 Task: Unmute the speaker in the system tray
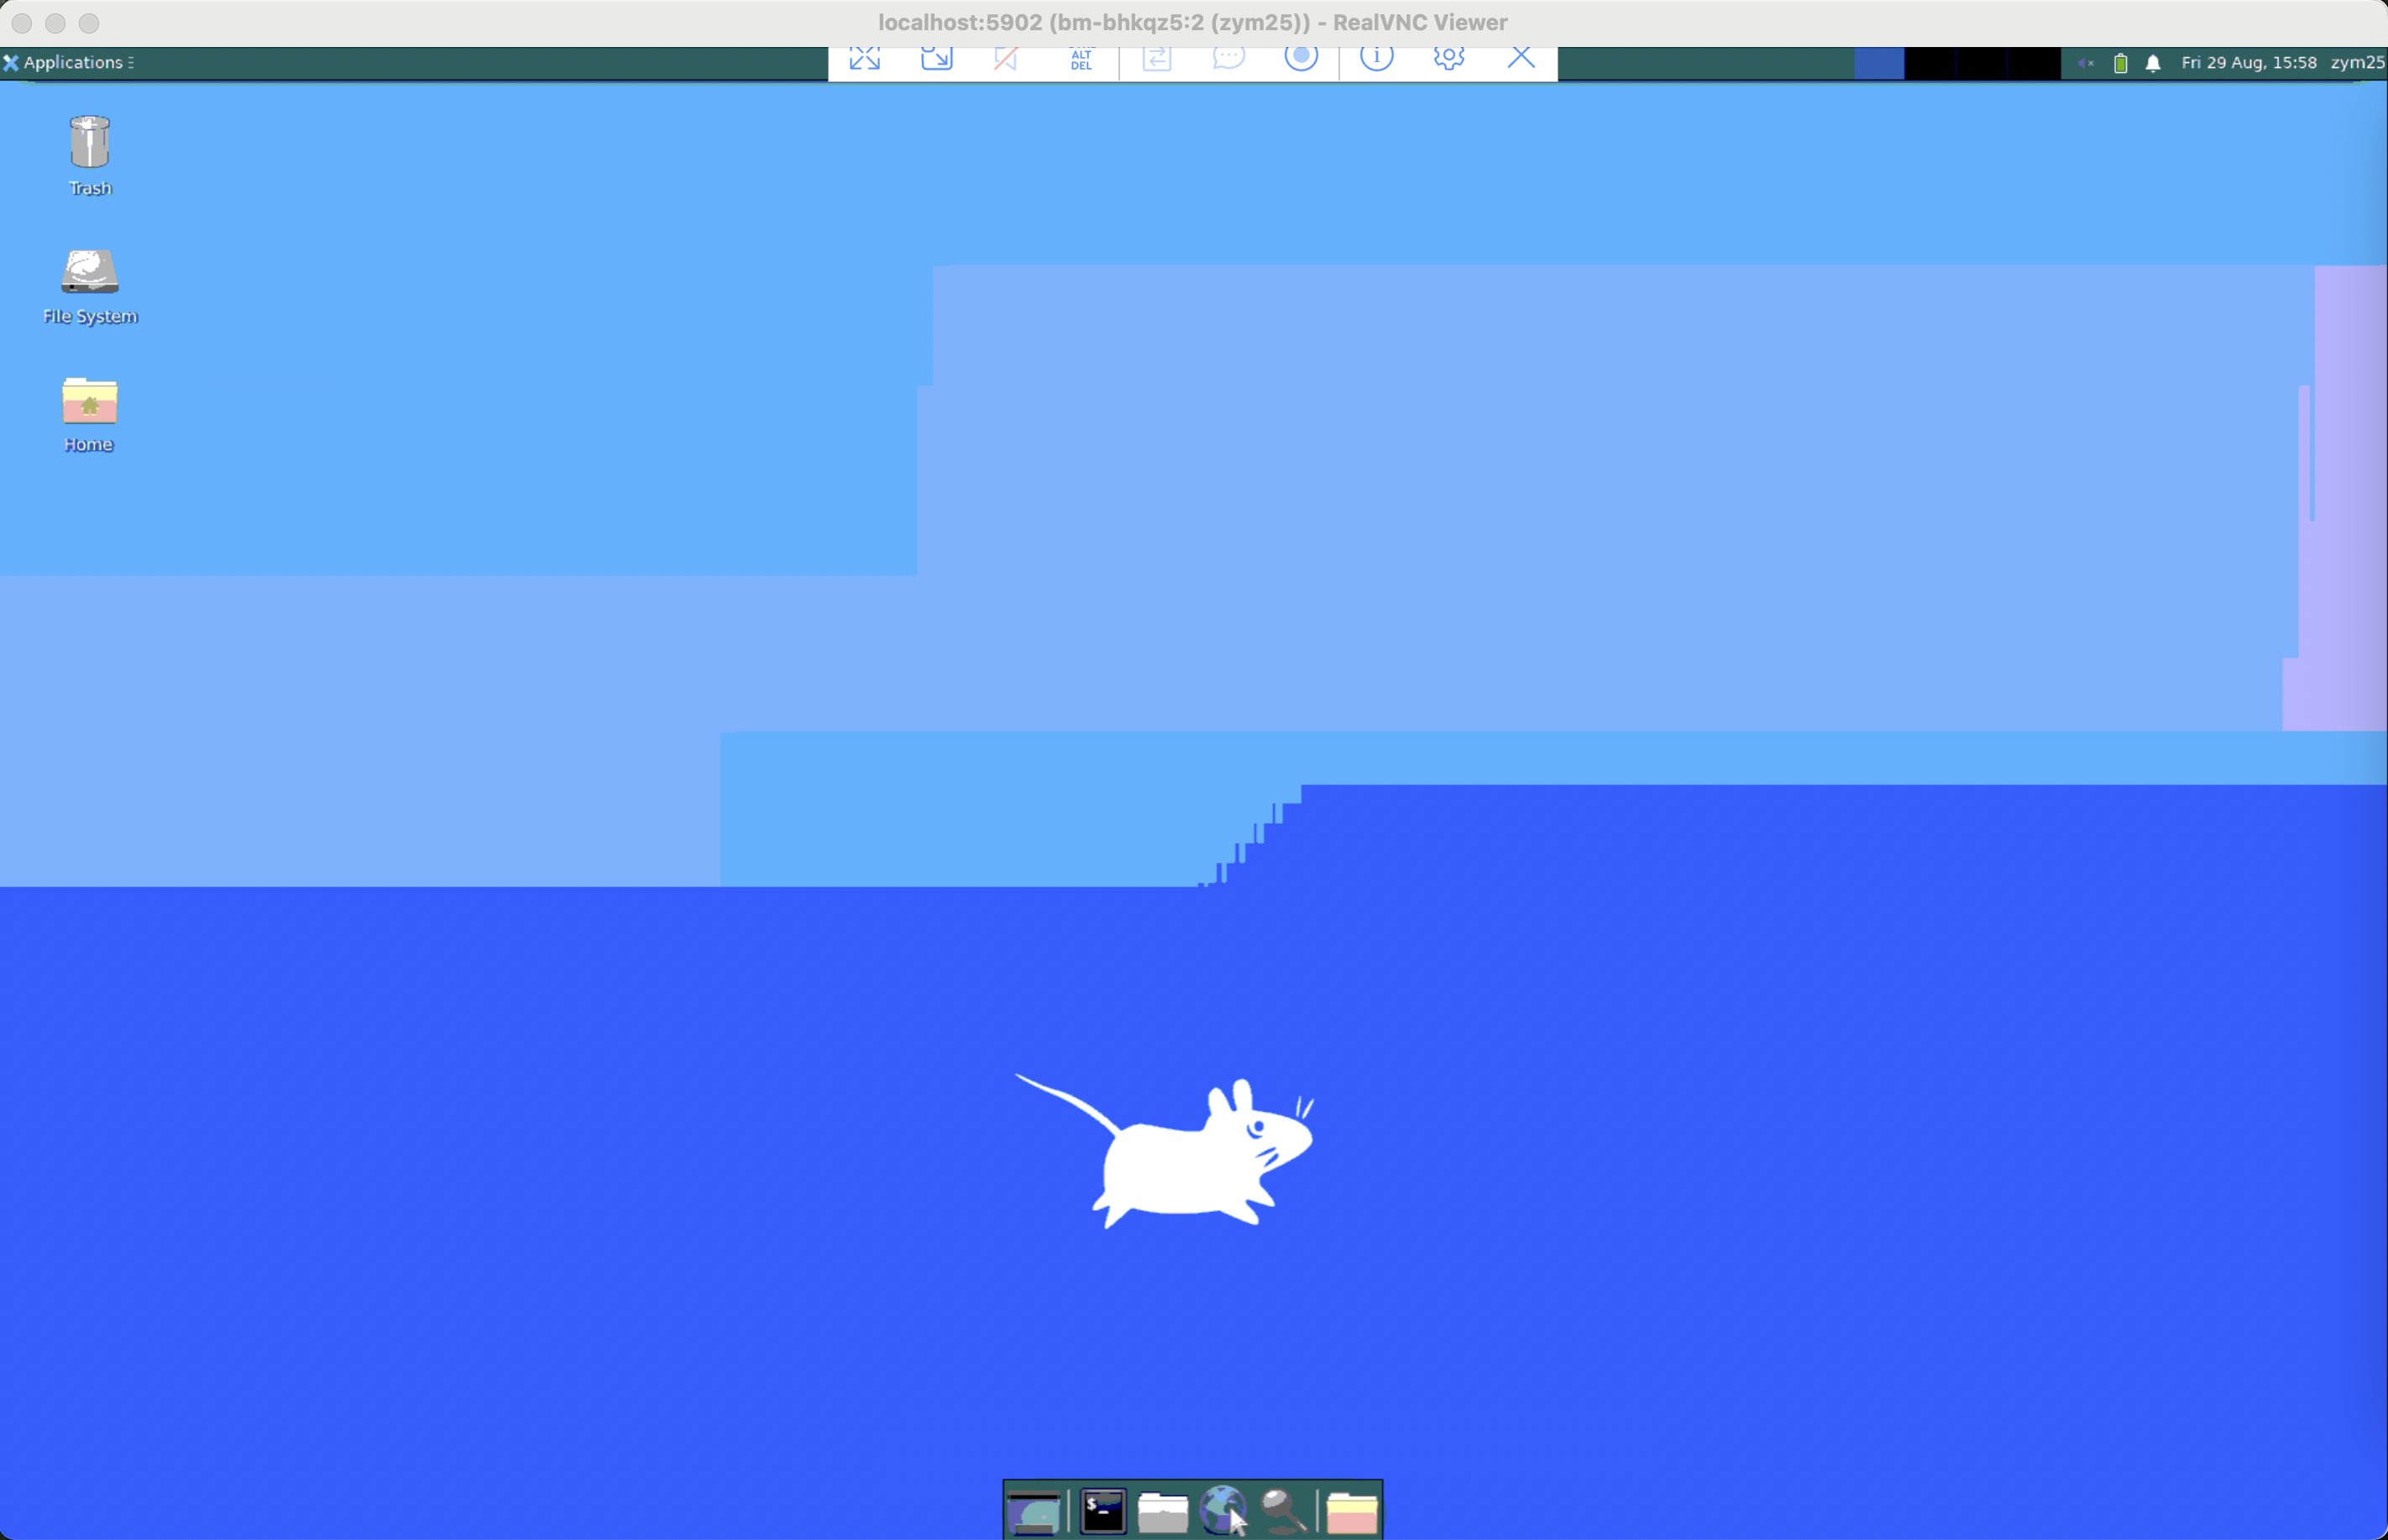[x=2086, y=62]
